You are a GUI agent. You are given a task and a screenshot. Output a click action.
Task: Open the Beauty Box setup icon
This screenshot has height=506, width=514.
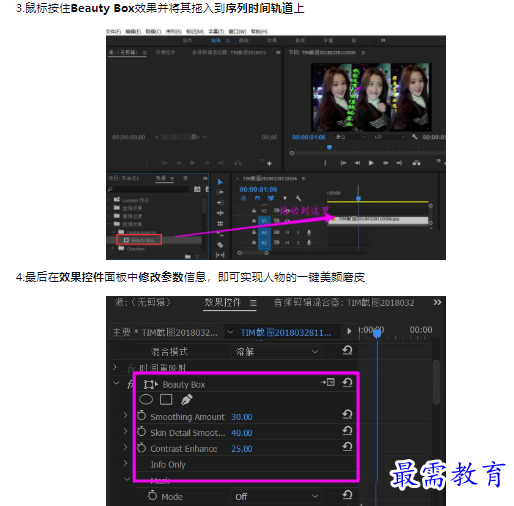click(x=328, y=382)
